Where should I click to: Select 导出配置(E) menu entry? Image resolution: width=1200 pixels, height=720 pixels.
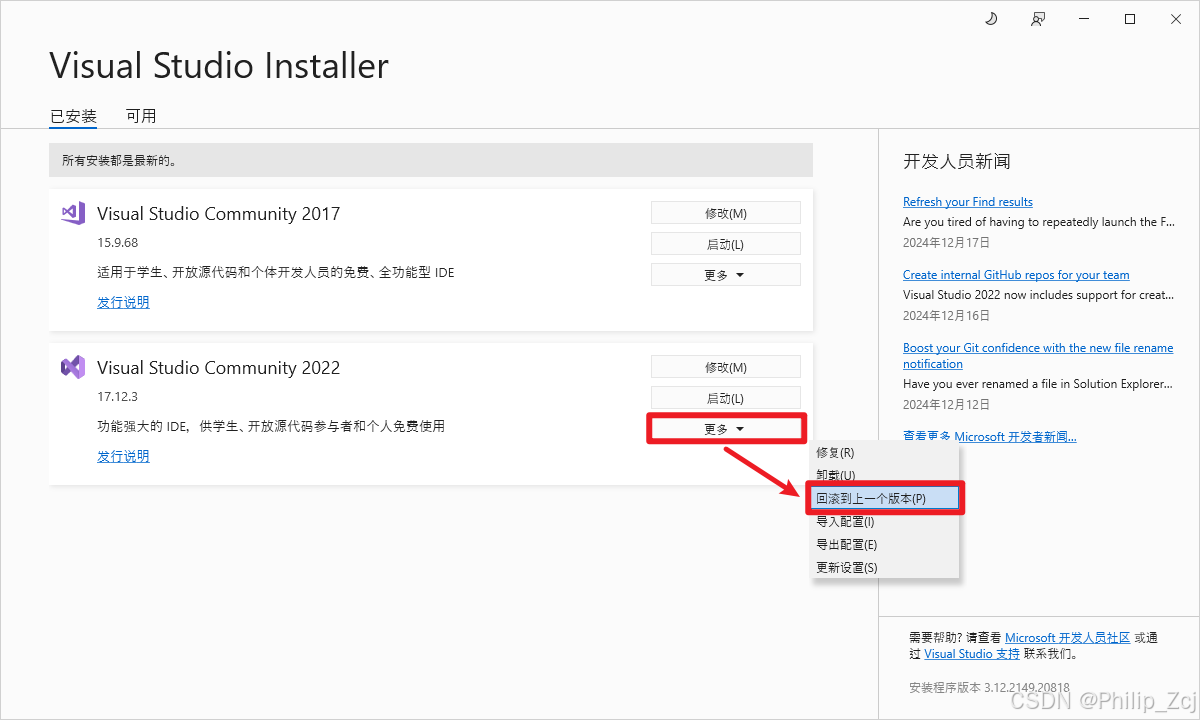click(x=886, y=544)
